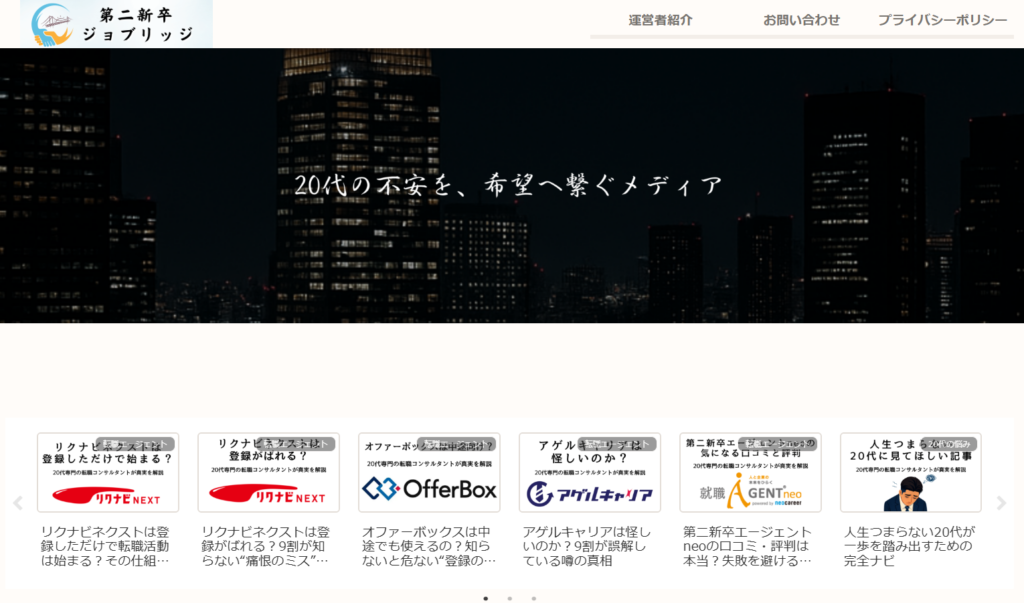The width and height of the screenshot is (1024, 603).
Task: Open the リクナビNEXT 登録がばれる thumbnail
Action: coord(268,473)
